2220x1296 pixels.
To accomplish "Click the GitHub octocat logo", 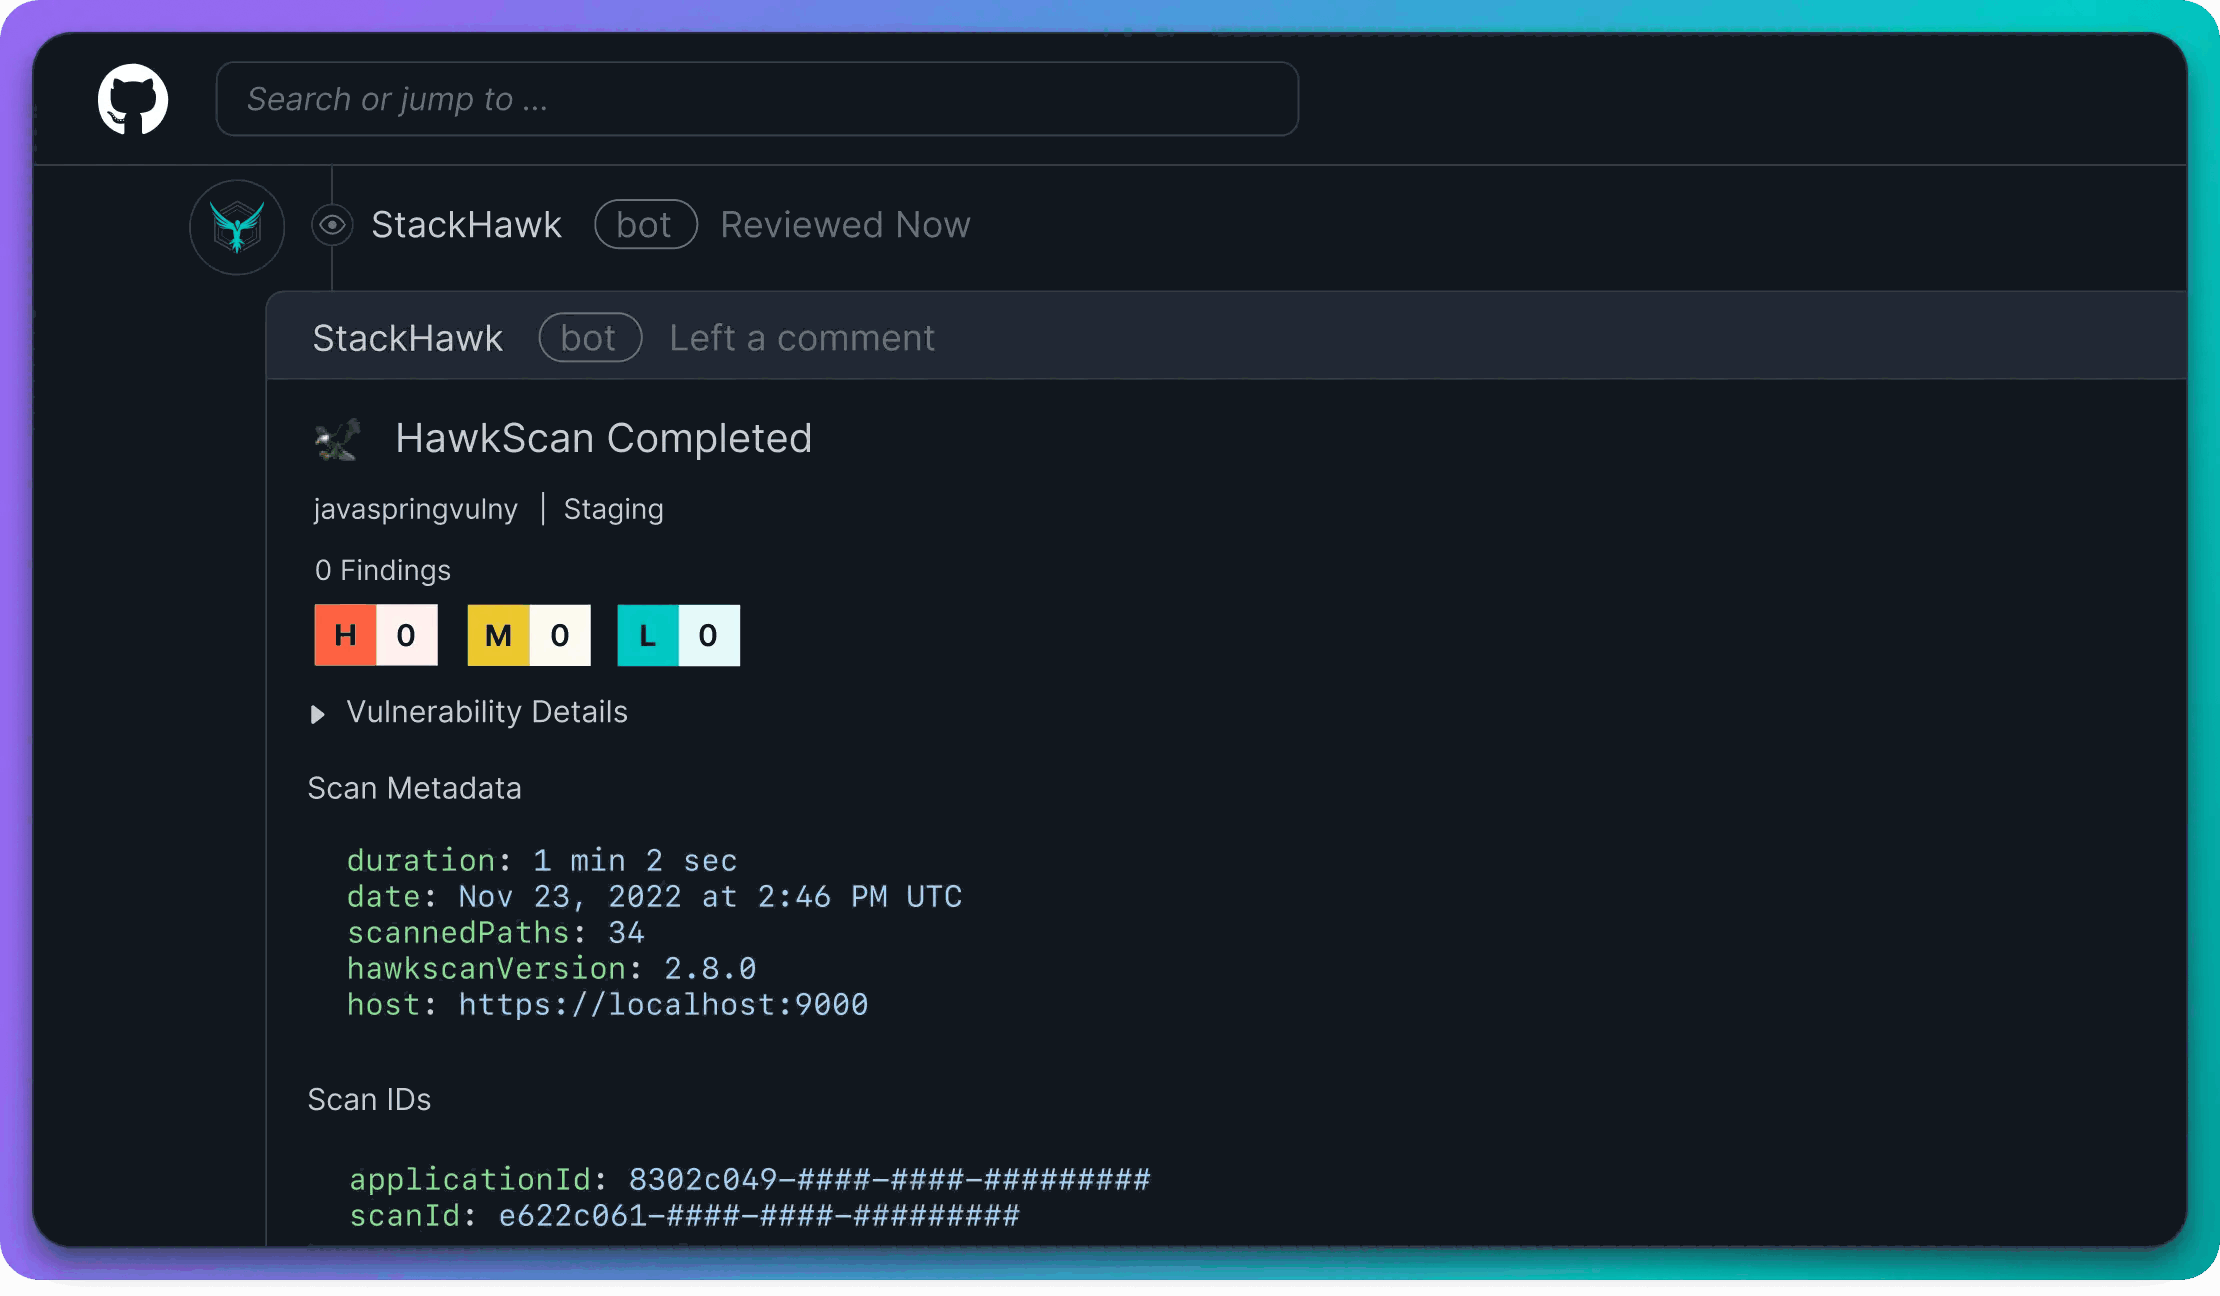I will pyautogui.click(x=131, y=99).
